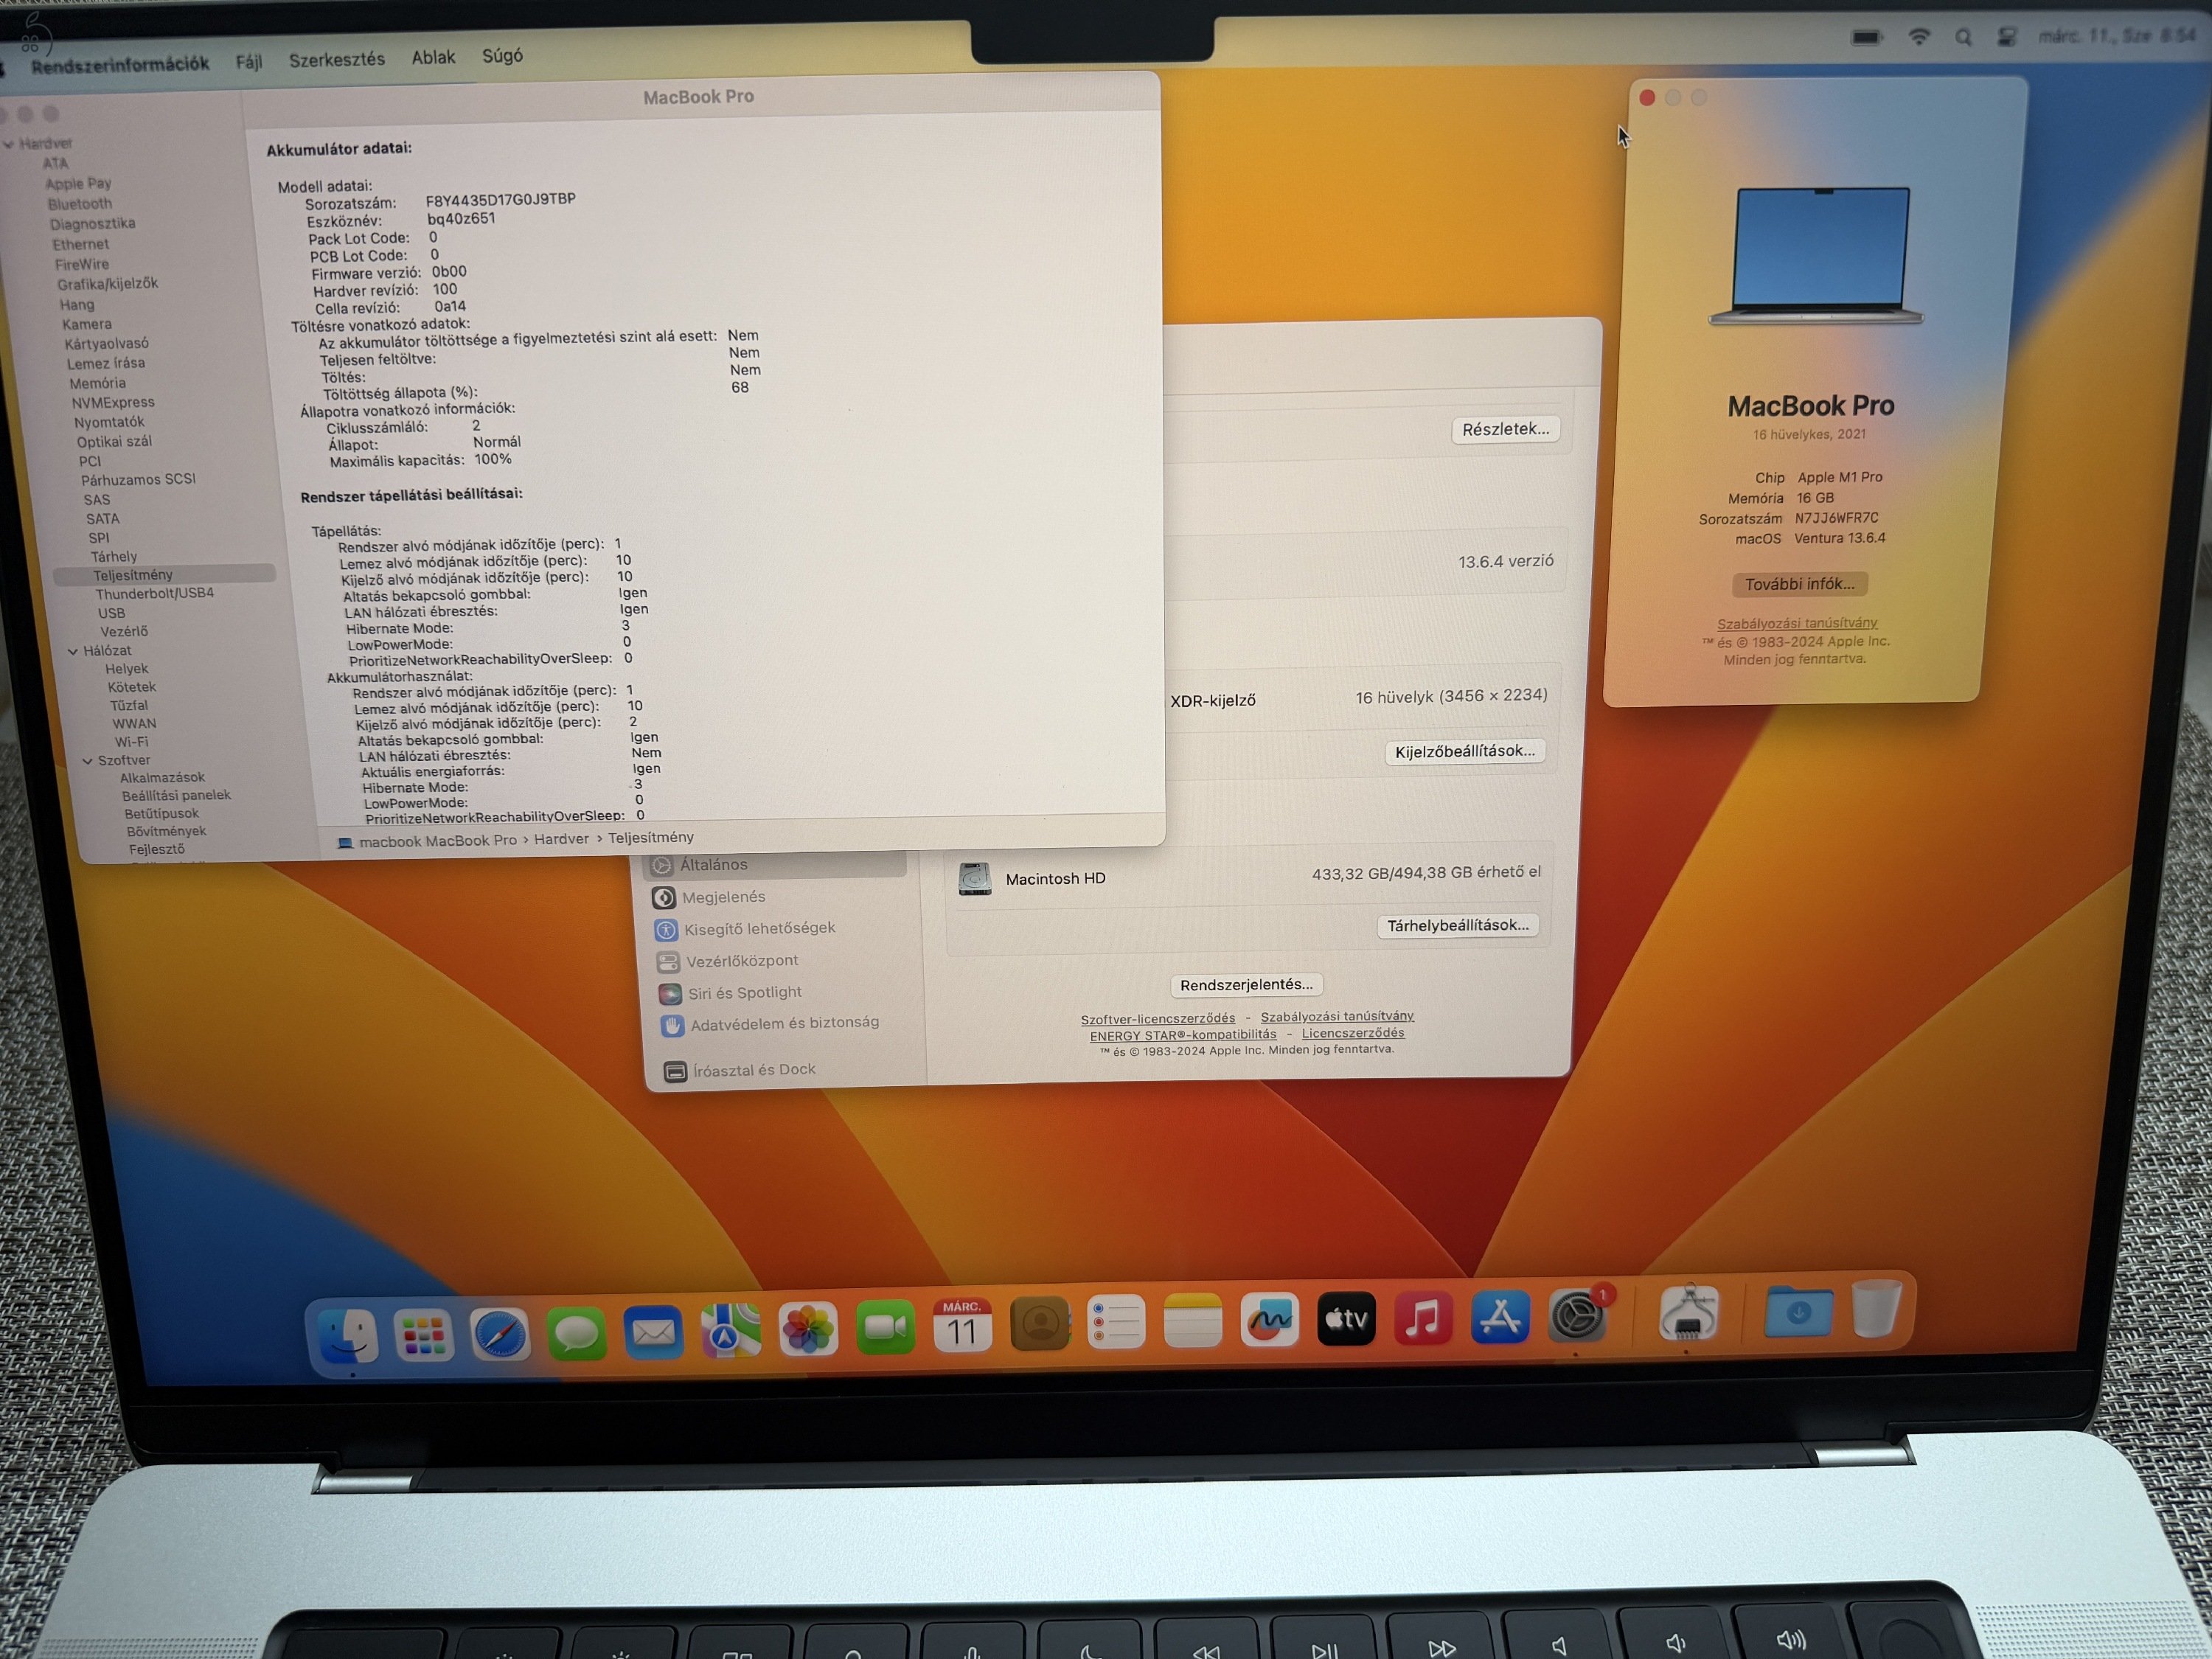This screenshot has width=2212, height=1659.
Task: Click the date and time in menu bar
Action: pyautogui.click(x=2116, y=36)
